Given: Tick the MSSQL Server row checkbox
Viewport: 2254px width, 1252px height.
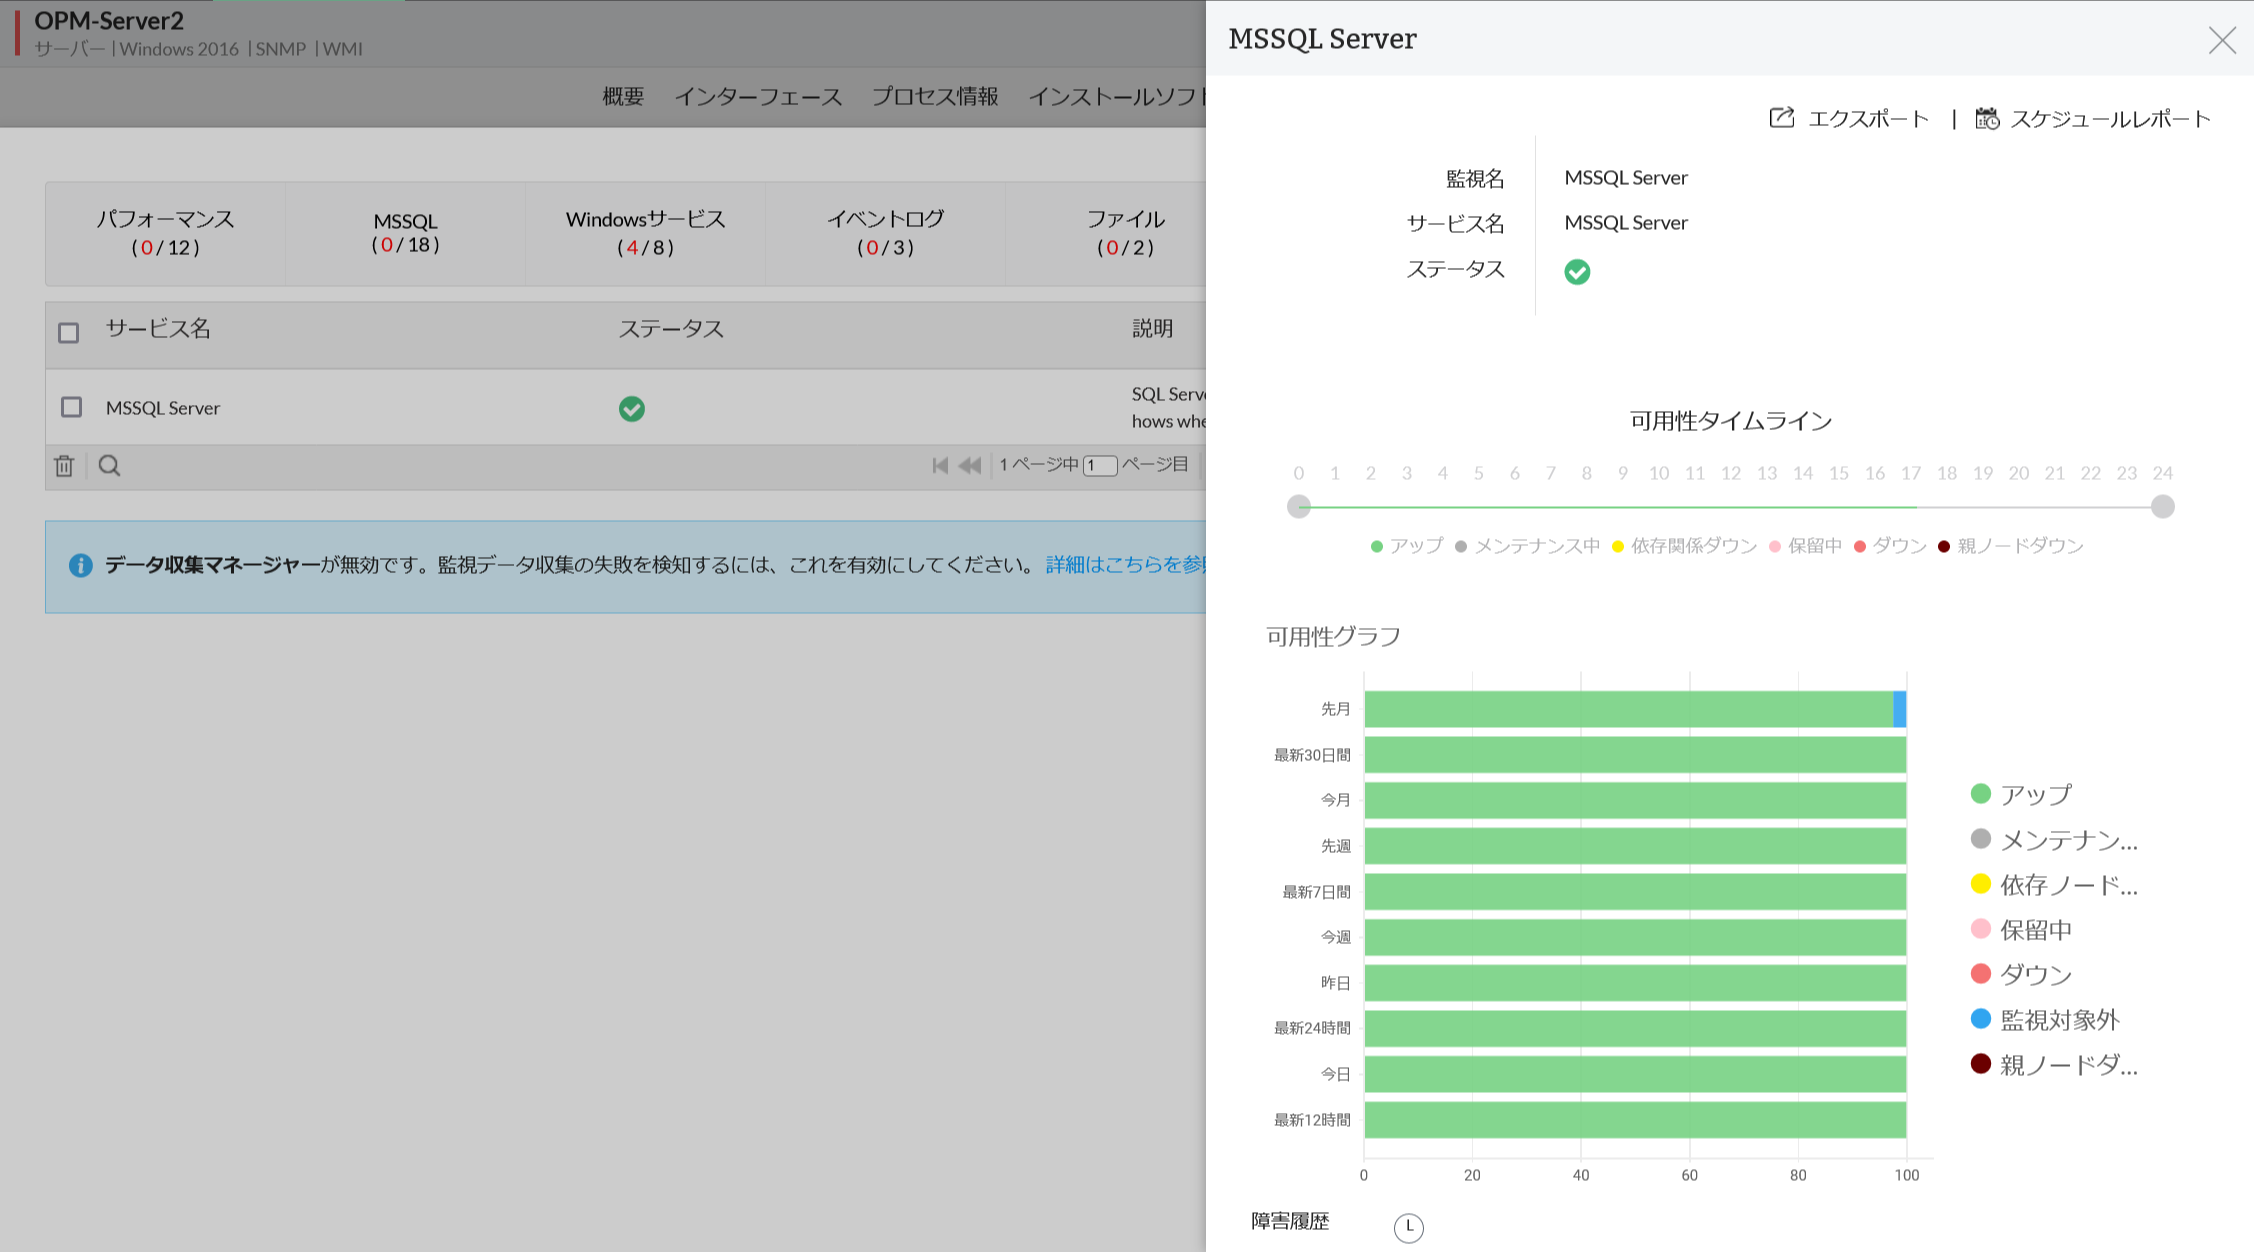Looking at the screenshot, I should 71,407.
